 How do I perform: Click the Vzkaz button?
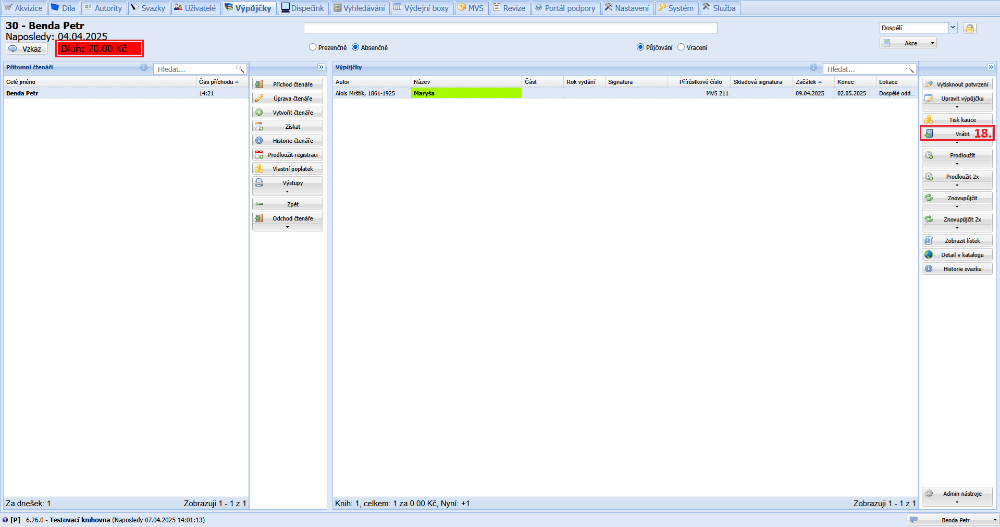[x=27, y=48]
